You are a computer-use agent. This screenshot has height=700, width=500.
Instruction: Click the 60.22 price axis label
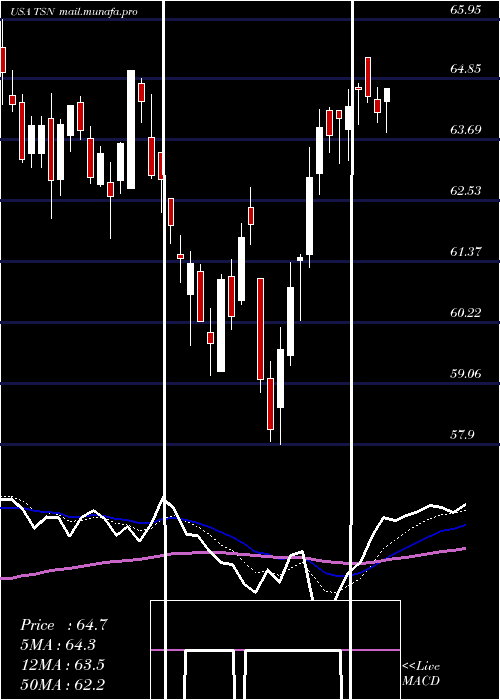coord(466,313)
